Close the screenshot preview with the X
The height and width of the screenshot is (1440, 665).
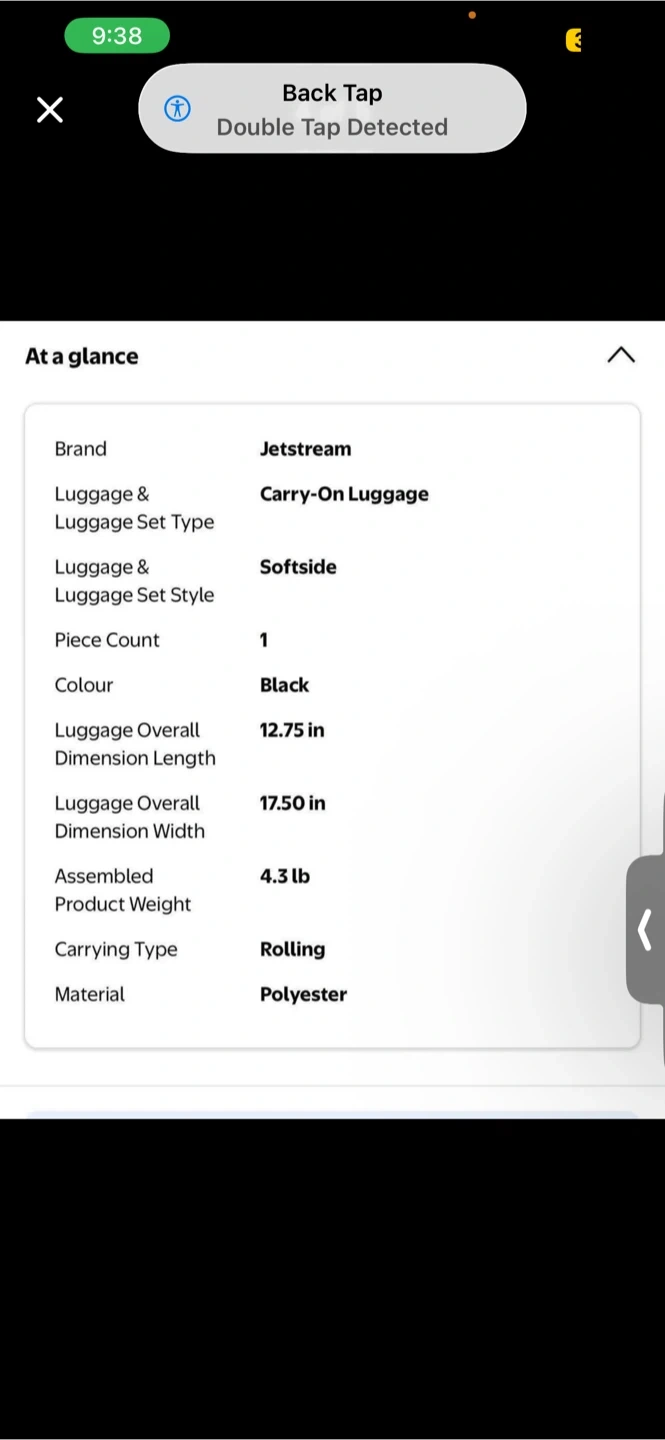coord(50,109)
